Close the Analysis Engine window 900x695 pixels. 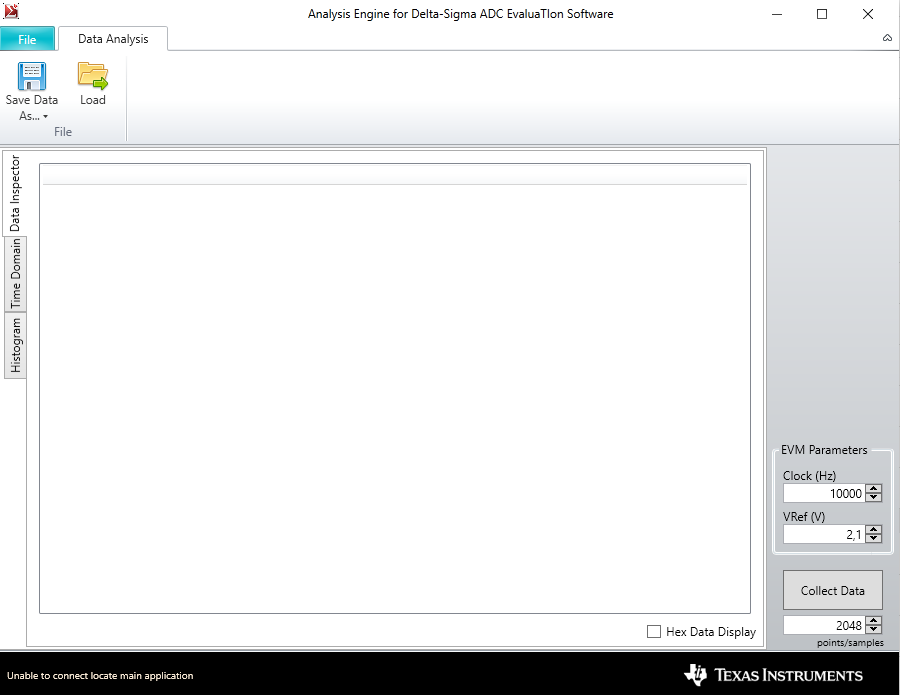(868, 14)
